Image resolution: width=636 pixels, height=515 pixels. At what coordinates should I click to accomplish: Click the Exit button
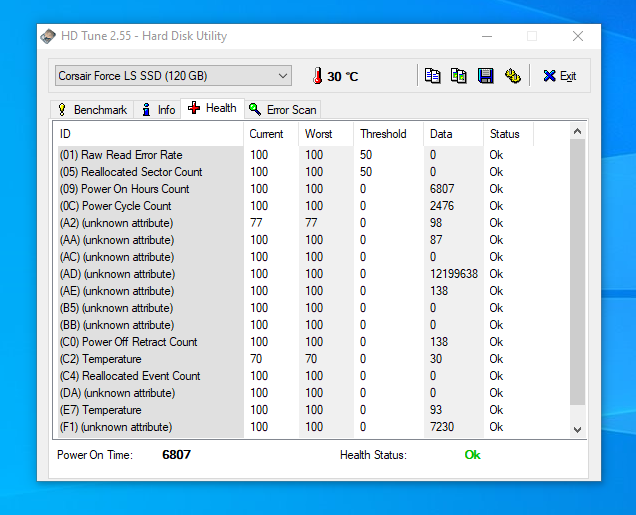560,76
